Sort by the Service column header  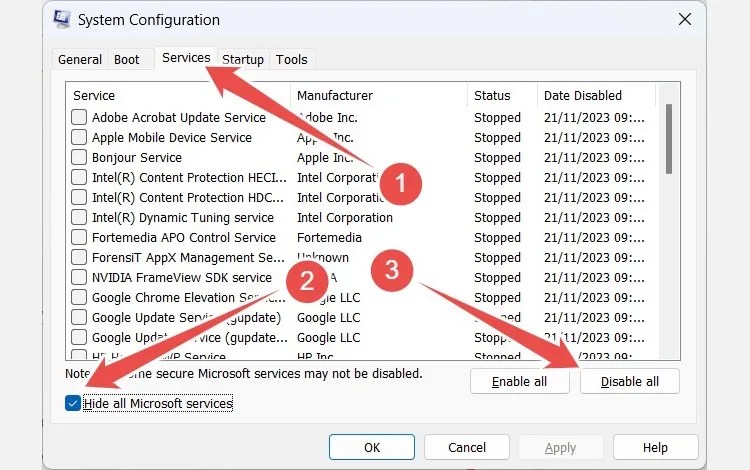pyautogui.click(x=178, y=96)
